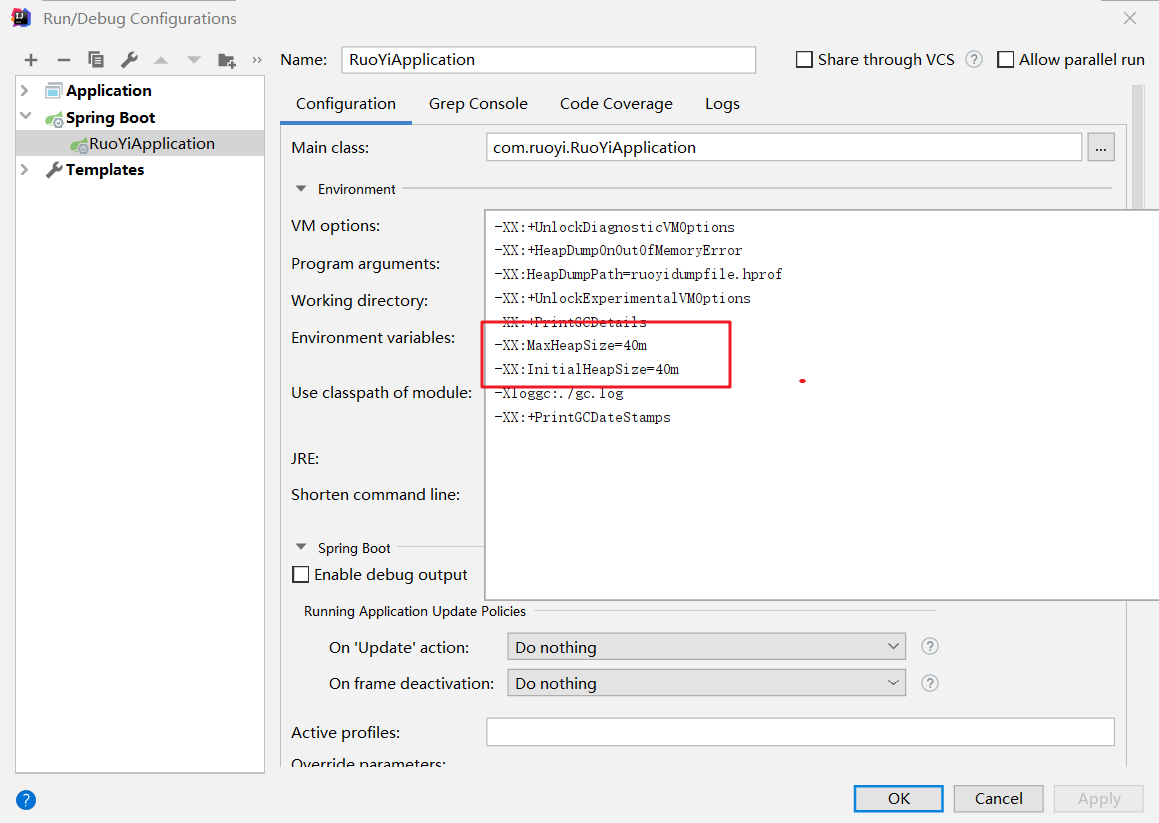Close the Run/Debug Configurations dialog
Screen dimensions: 1159x823
(x=1129, y=18)
